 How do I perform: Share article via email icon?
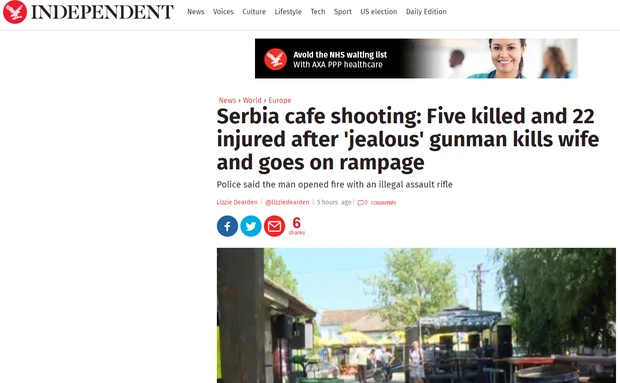coord(274,226)
